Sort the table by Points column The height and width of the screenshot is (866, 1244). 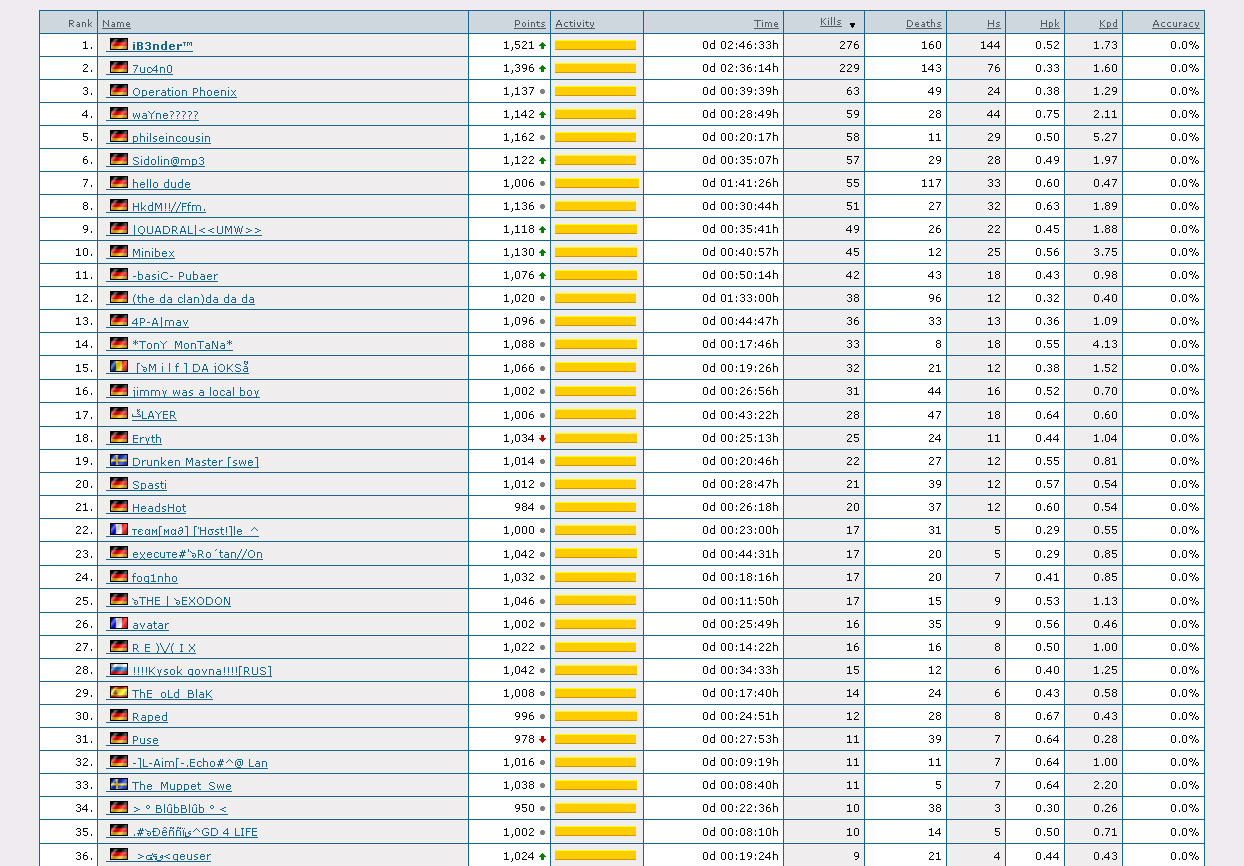[529, 23]
